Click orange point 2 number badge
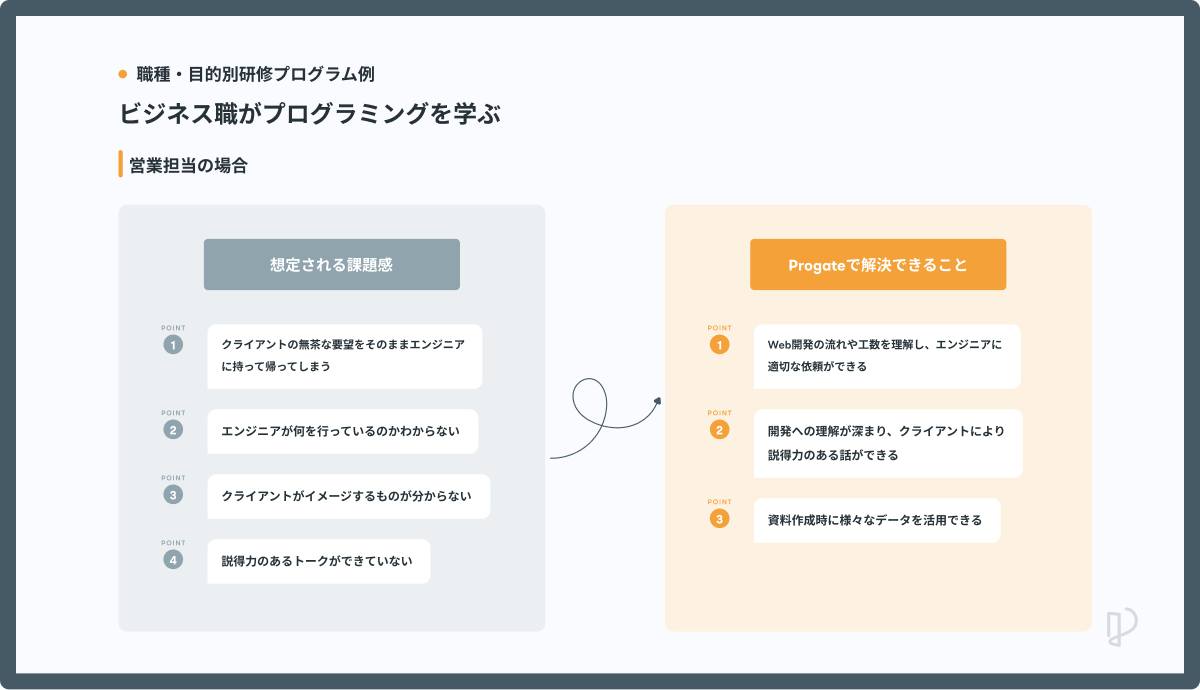The height and width of the screenshot is (690, 1200). (719, 430)
